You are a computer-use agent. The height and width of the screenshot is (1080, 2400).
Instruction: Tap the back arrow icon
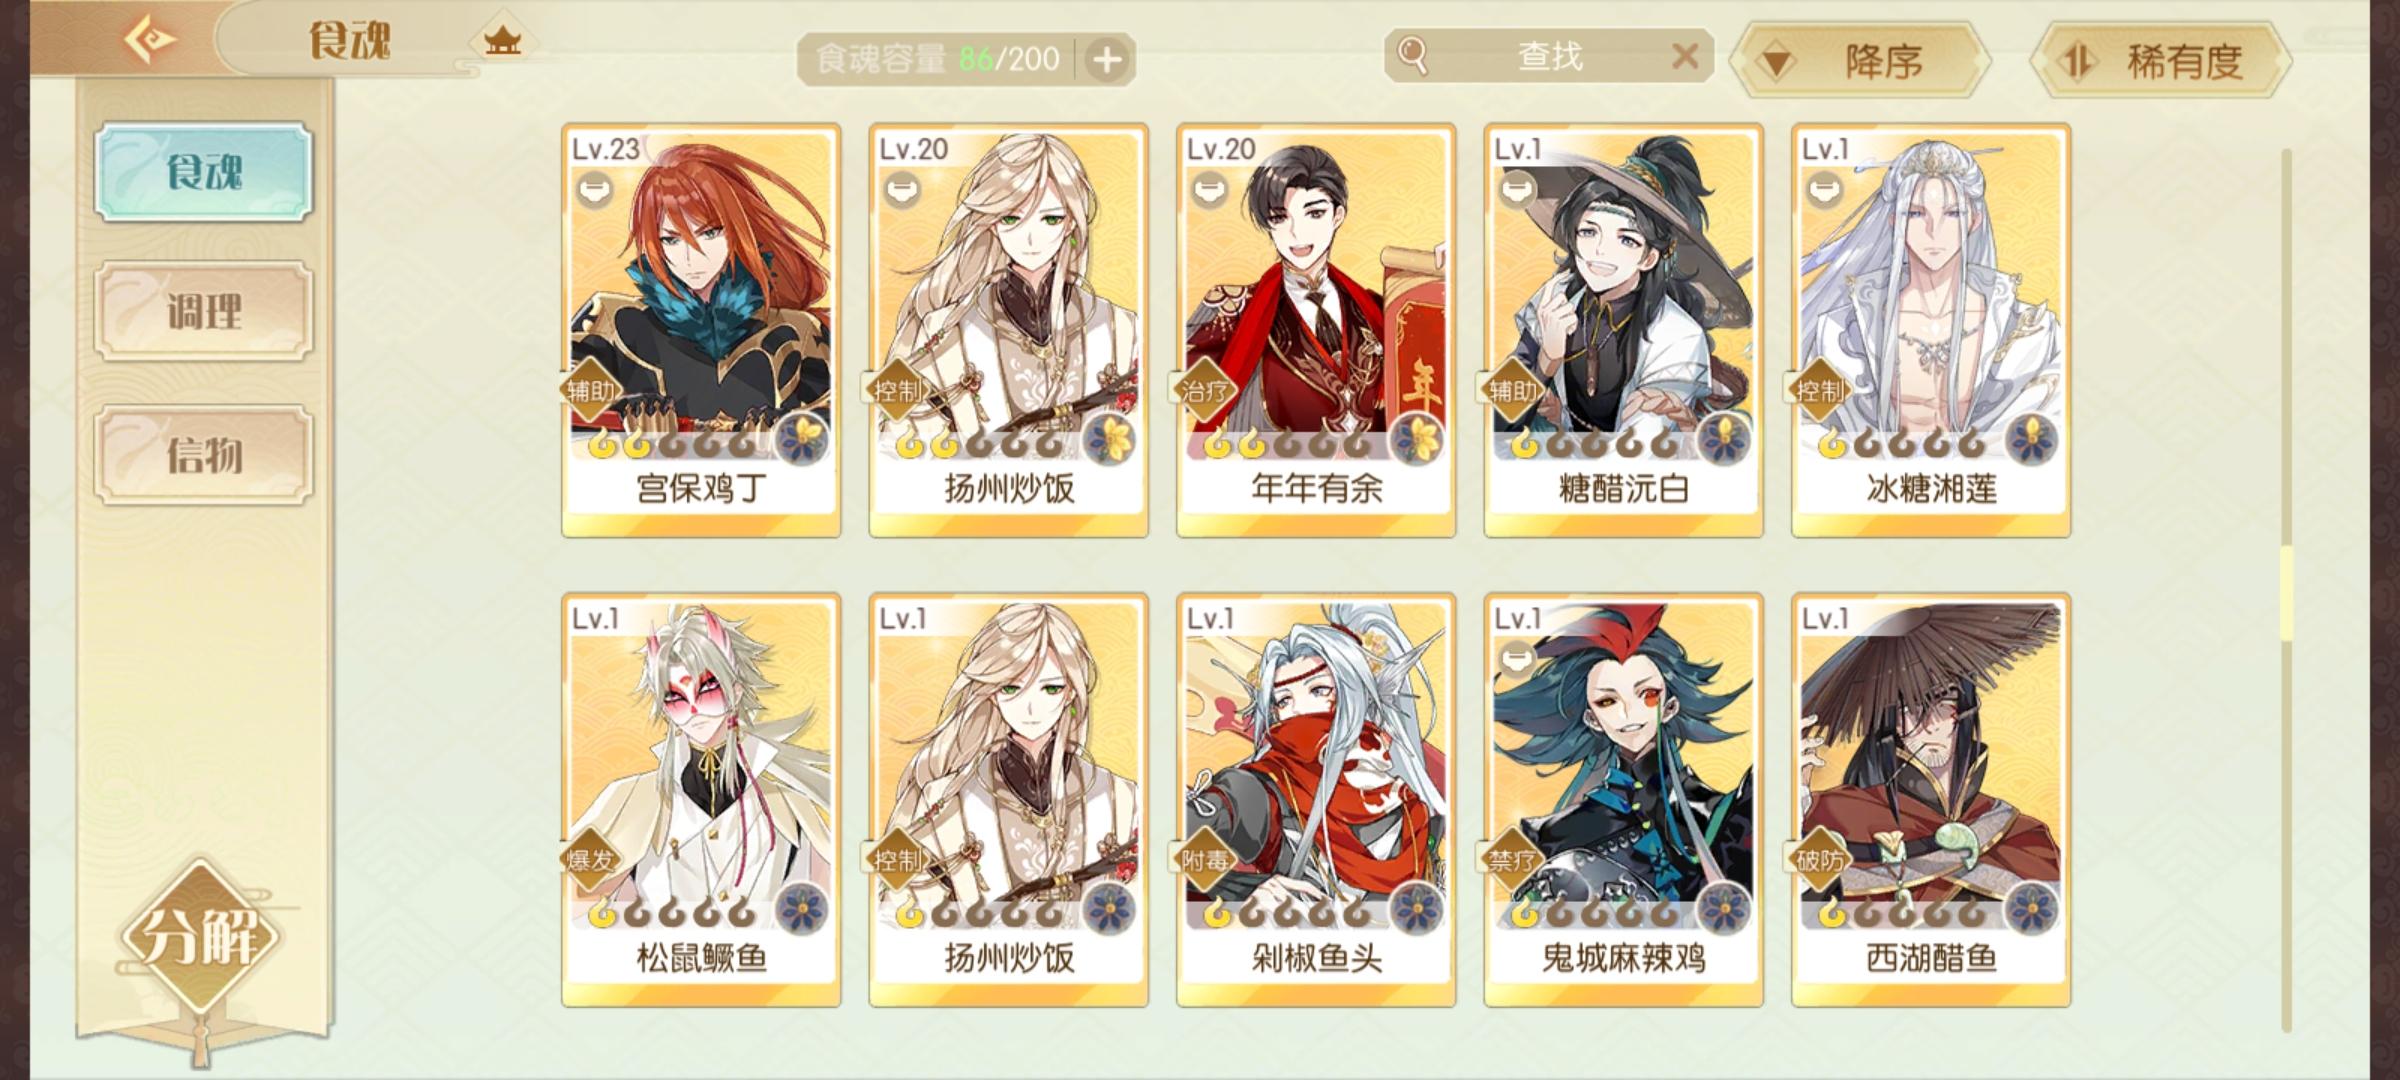149,40
